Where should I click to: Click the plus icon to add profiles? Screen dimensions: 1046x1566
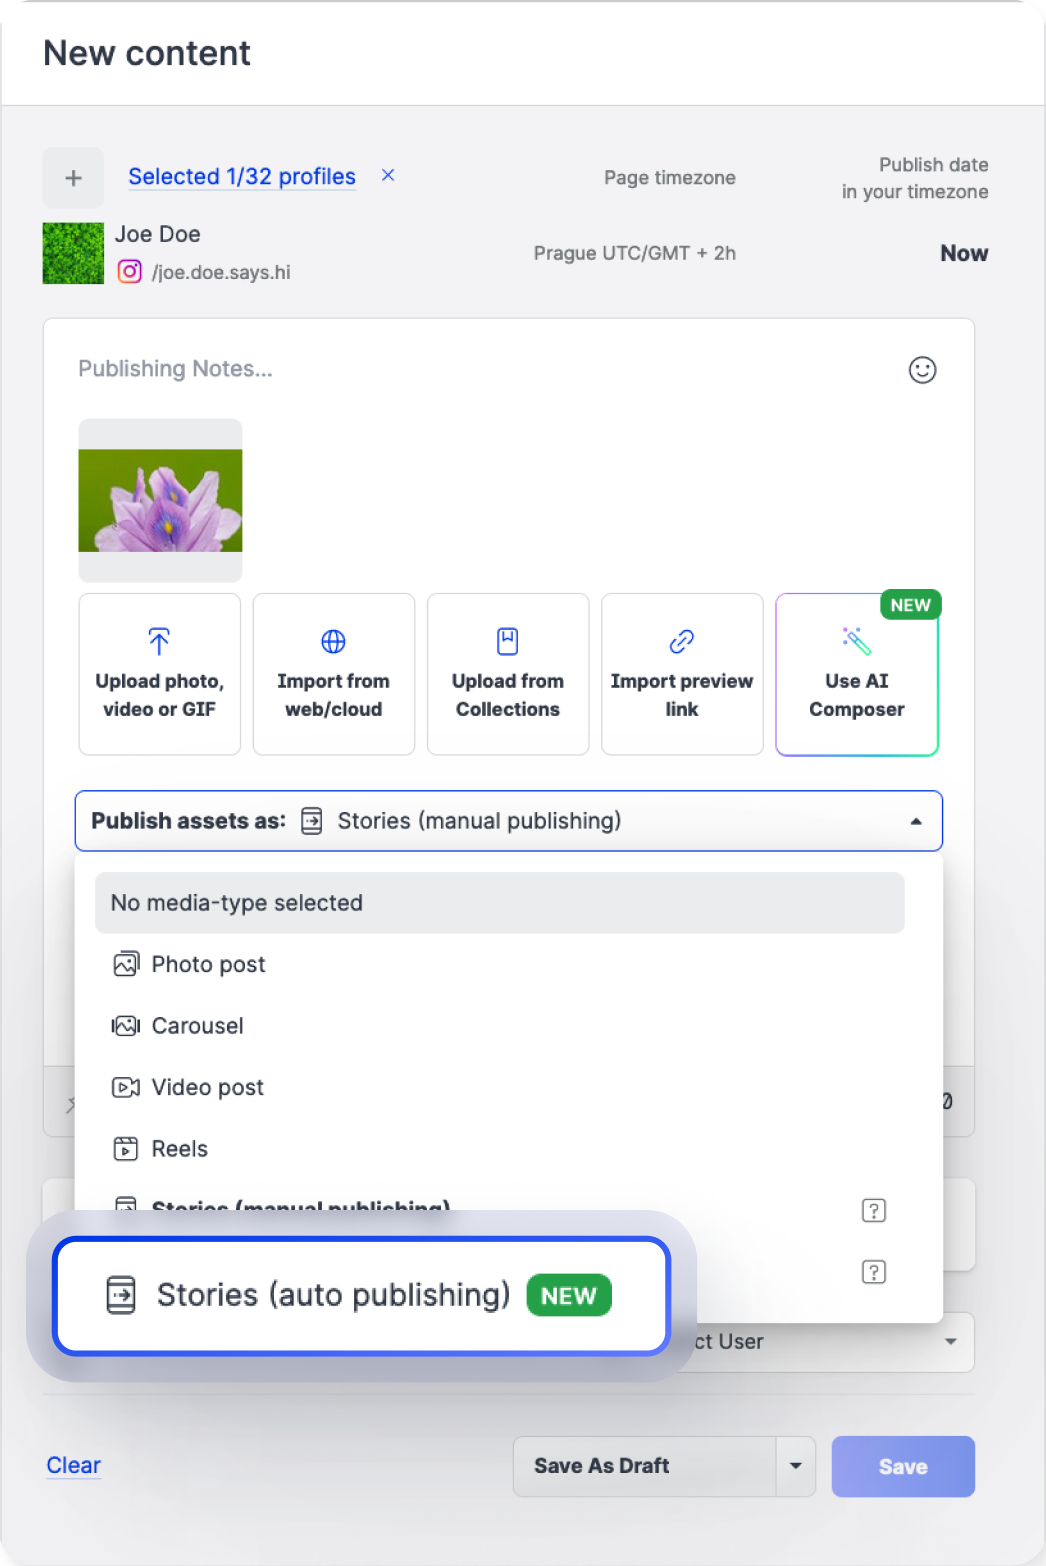pyautogui.click(x=73, y=178)
